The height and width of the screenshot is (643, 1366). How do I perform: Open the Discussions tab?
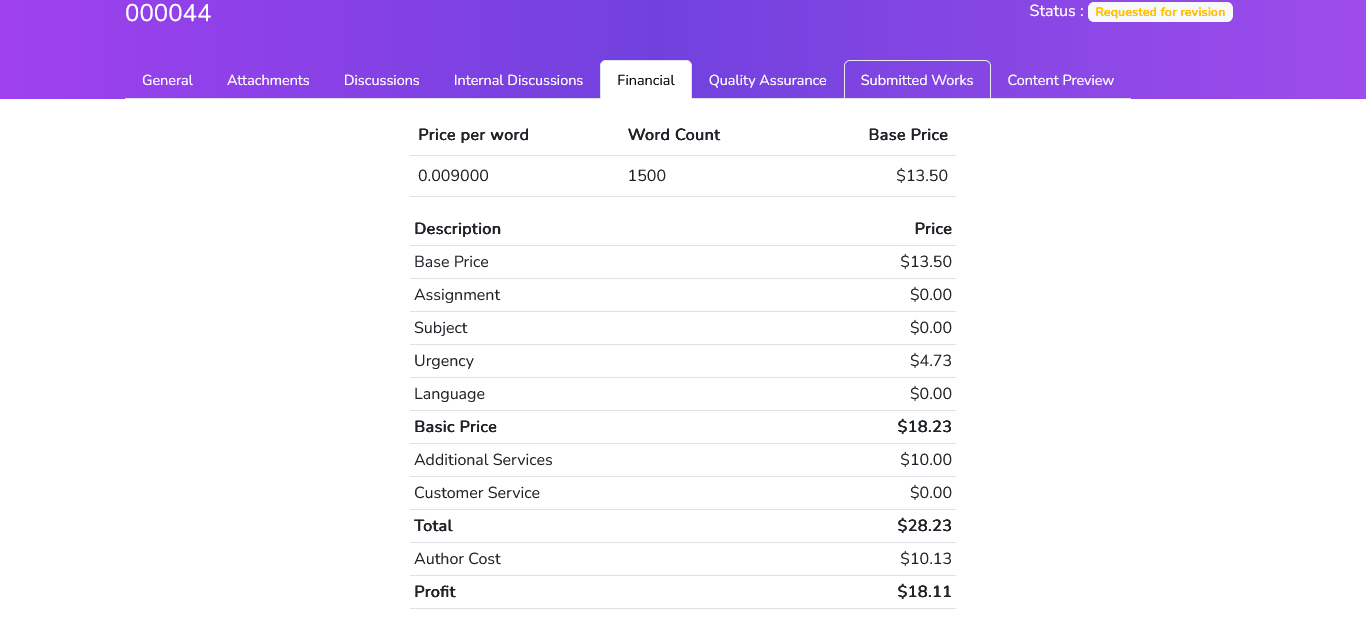381,80
